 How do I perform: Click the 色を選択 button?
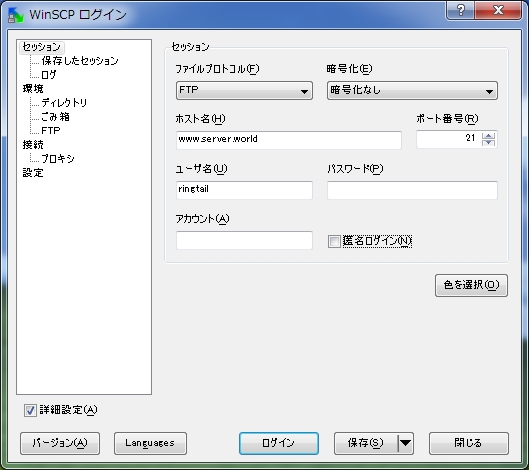click(471, 285)
